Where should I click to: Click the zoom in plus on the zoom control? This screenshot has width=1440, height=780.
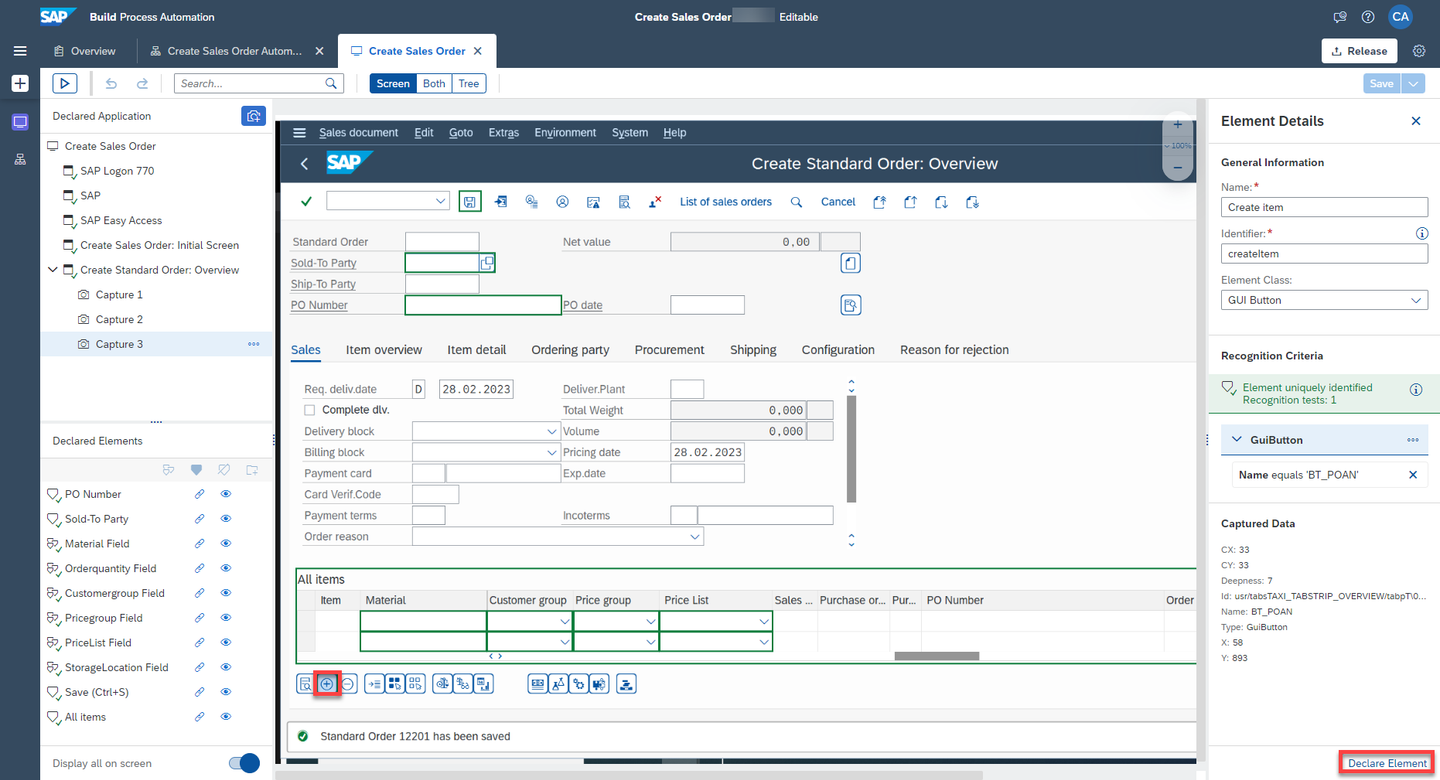coord(1177,125)
